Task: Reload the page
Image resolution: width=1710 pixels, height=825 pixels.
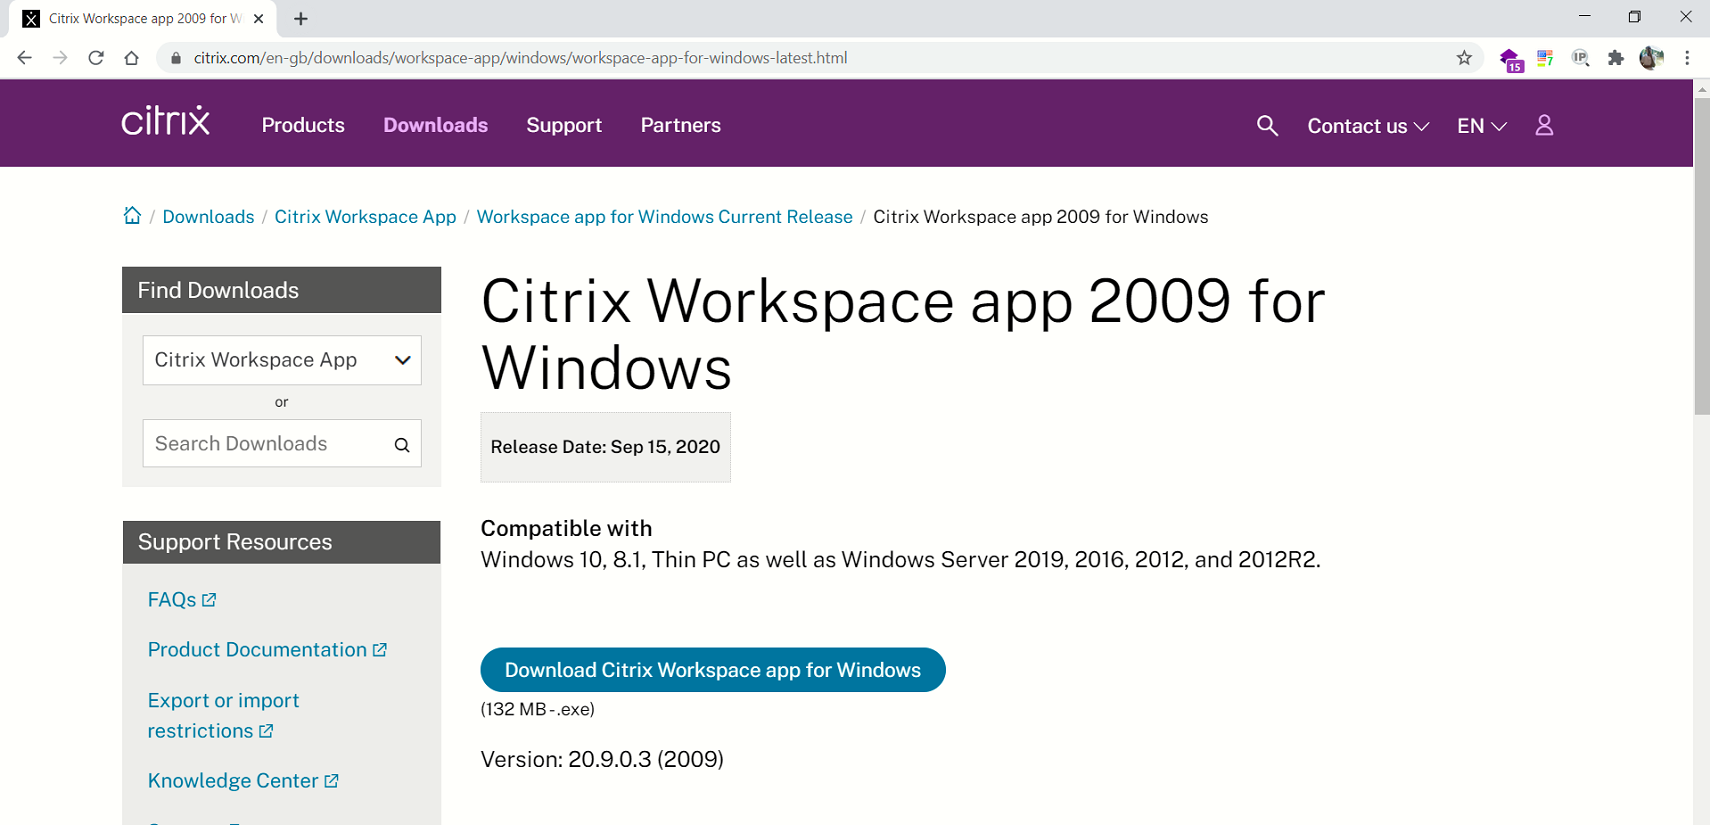Action: (96, 58)
